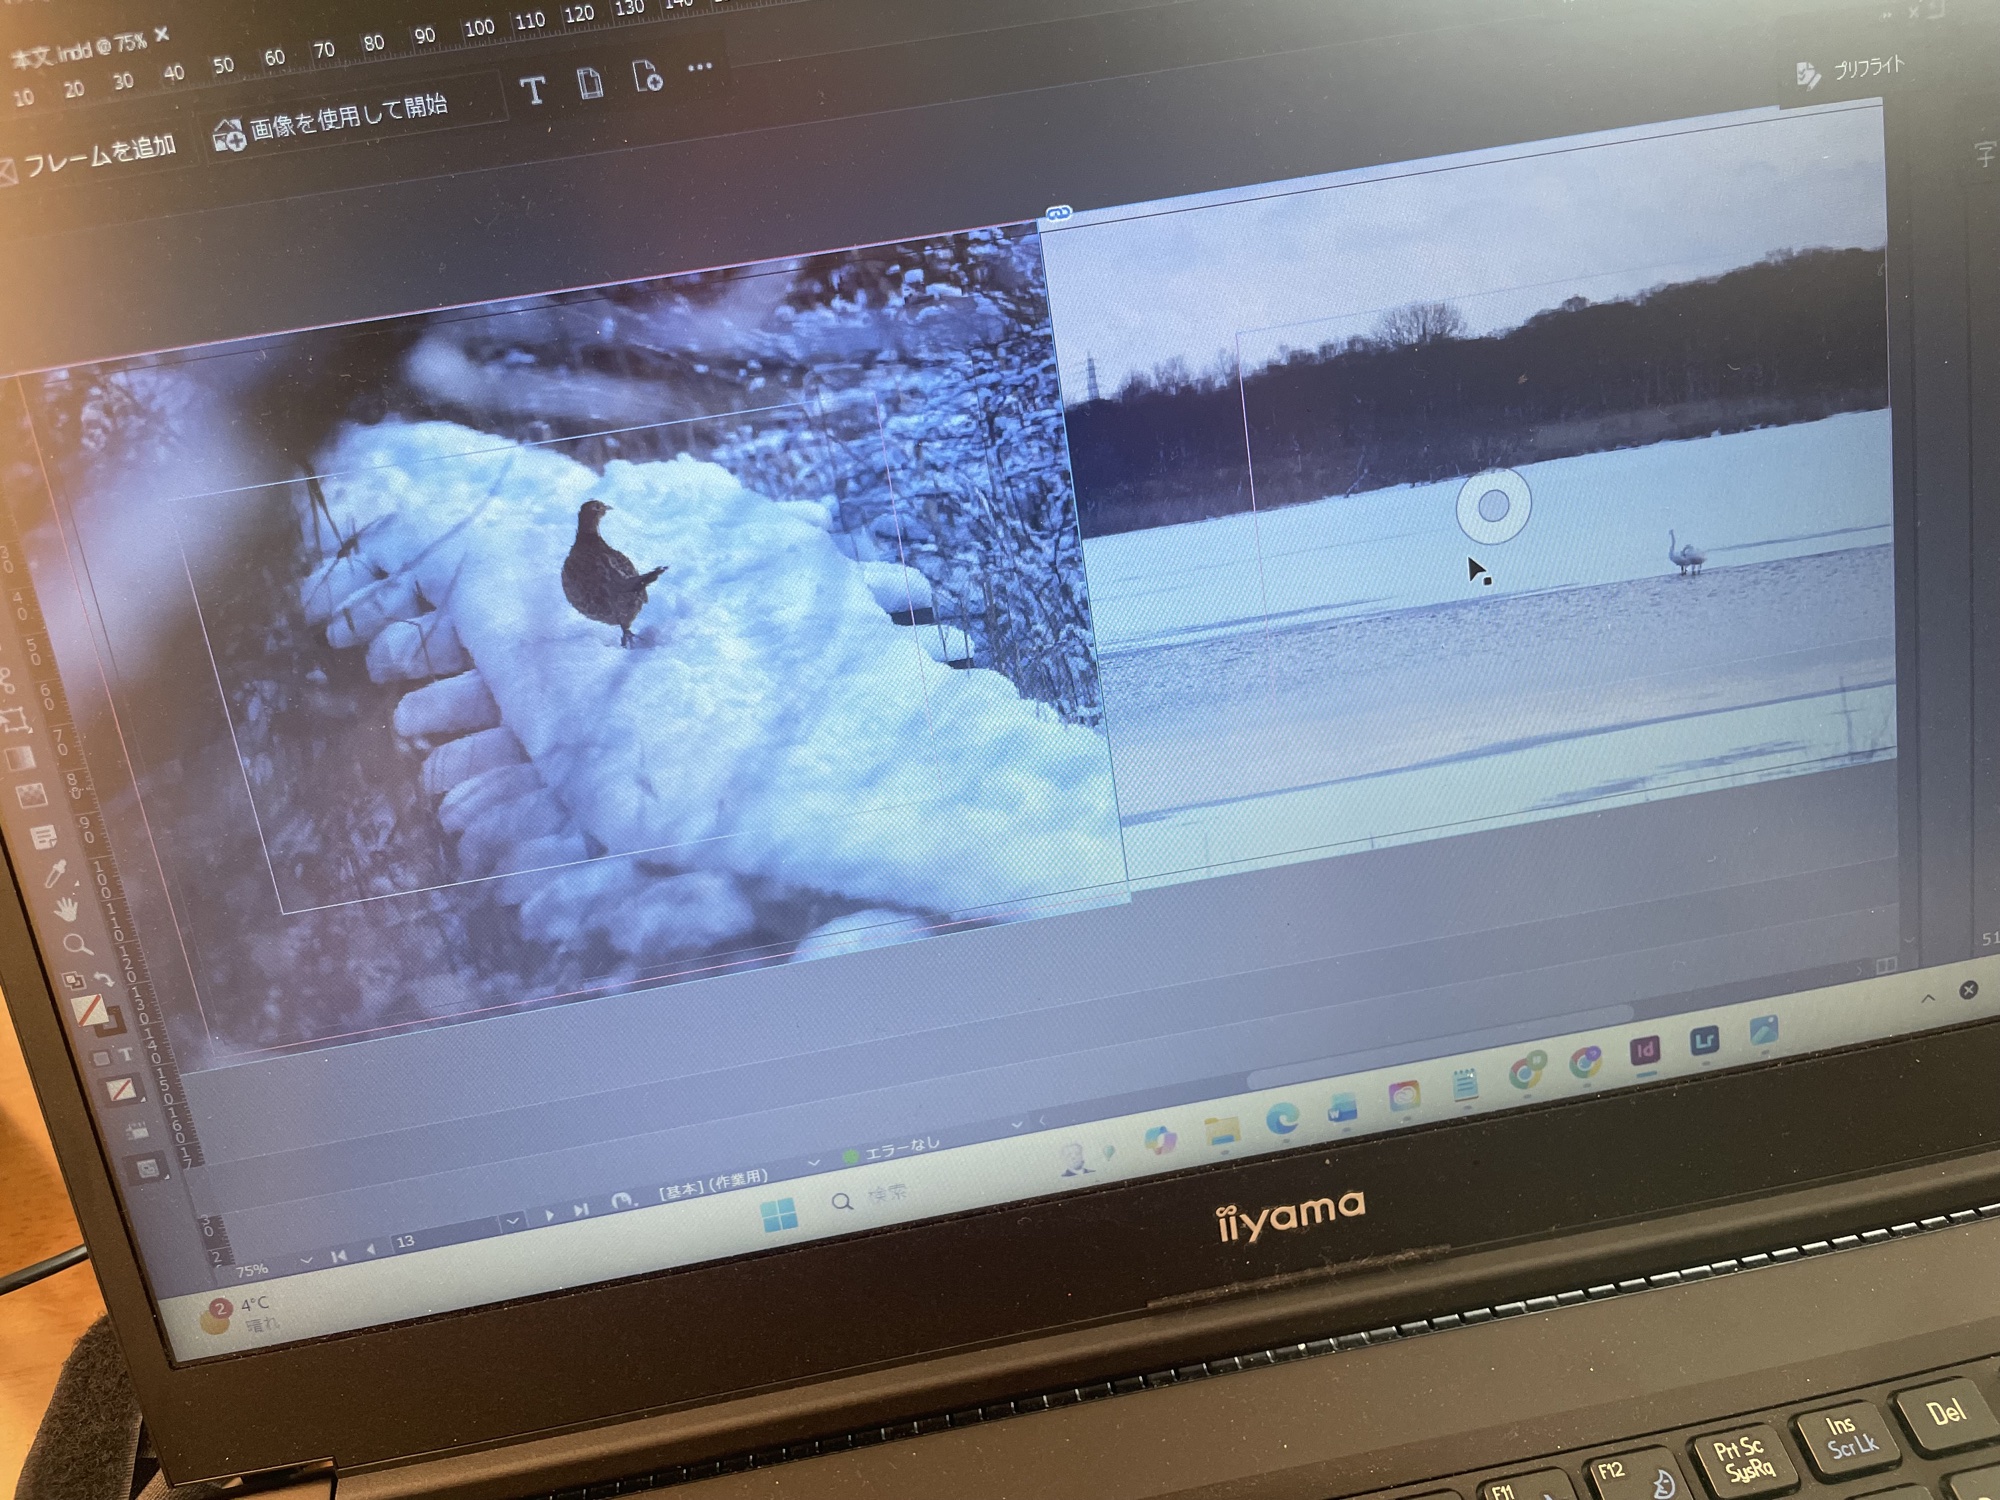2000x1500 pixels.
Task: Open InDesign from the Windows taskbar
Action: (1644, 1050)
